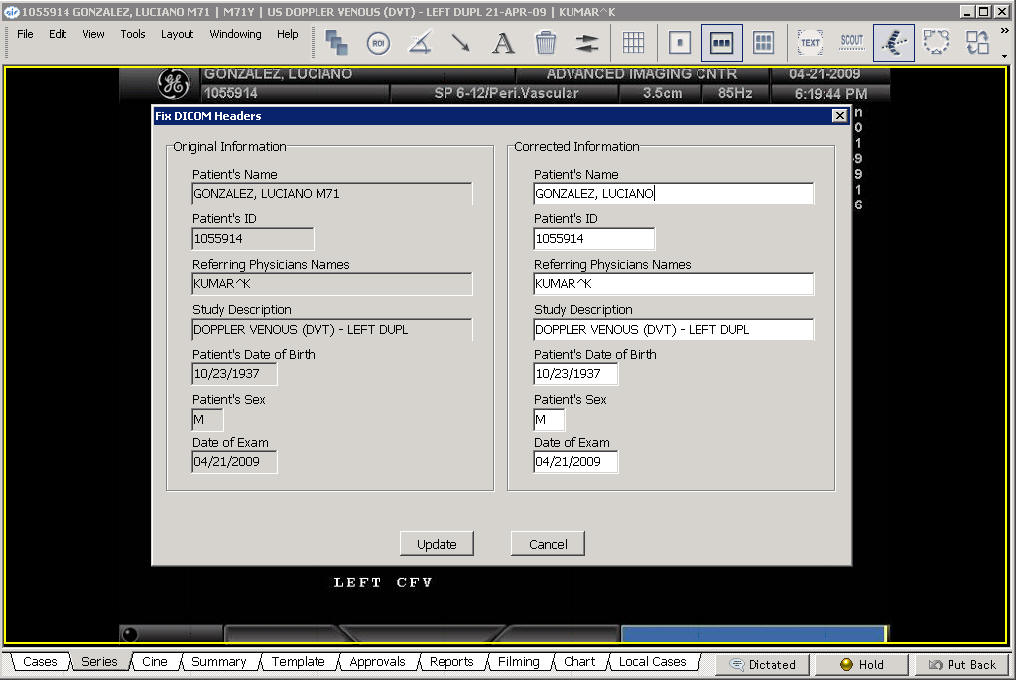
Task: Activate the text annotation tool (A)
Action: coord(503,43)
